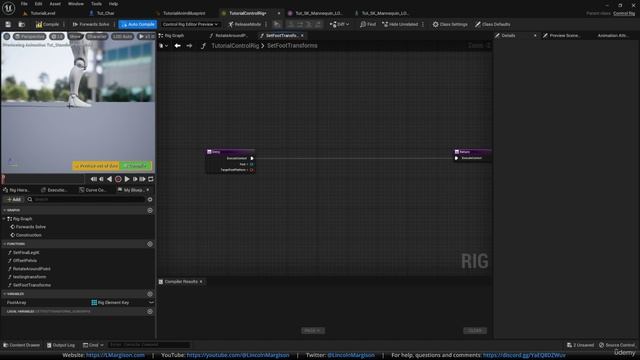This screenshot has width=640, height=360.
Task: Switch to the Curve Container tab
Action: point(93,190)
